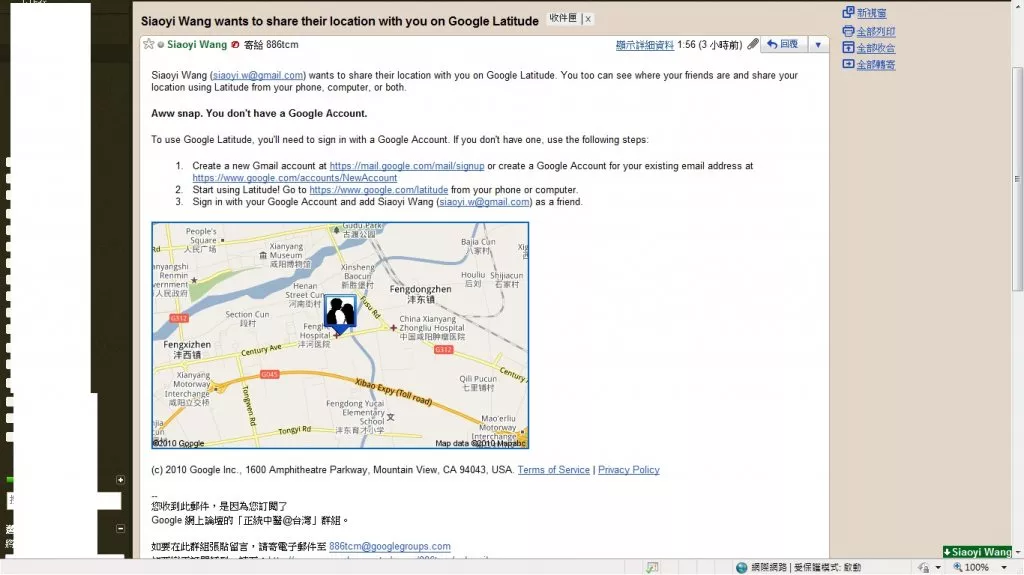Click the 新視窗 new window icon

click(848, 12)
